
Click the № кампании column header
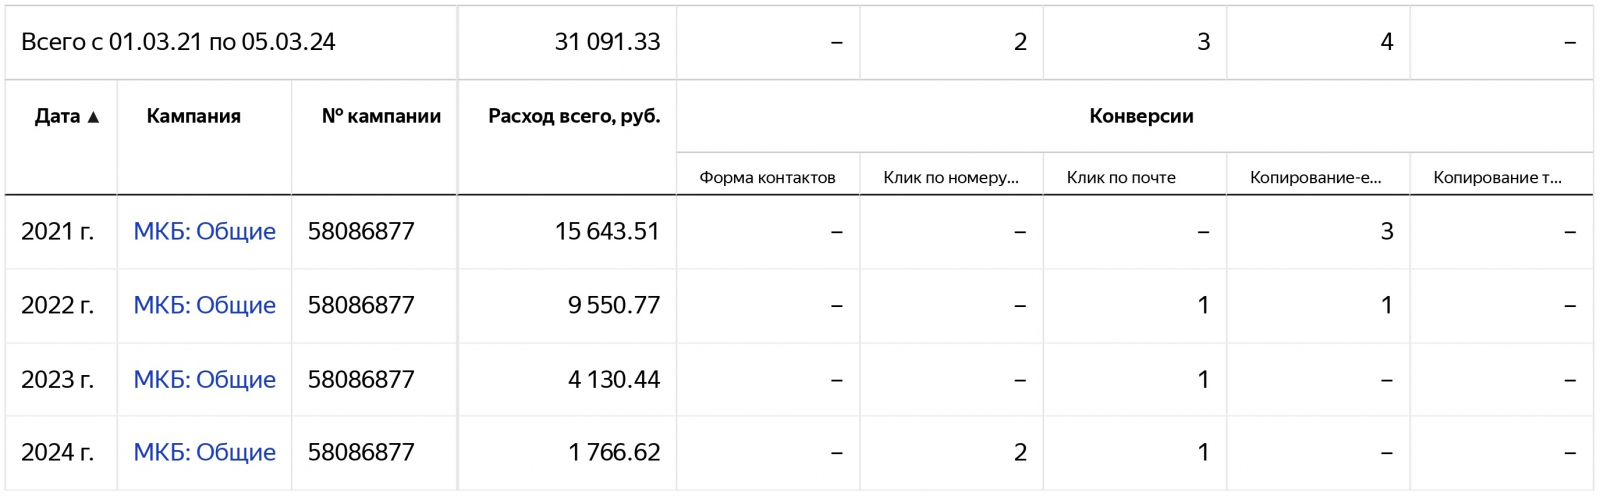[381, 116]
